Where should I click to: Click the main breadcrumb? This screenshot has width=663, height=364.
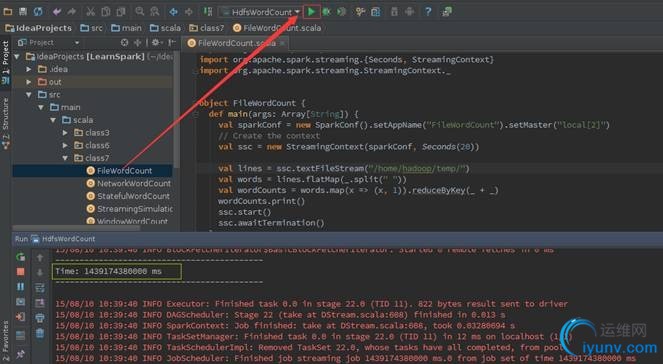click(126, 28)
